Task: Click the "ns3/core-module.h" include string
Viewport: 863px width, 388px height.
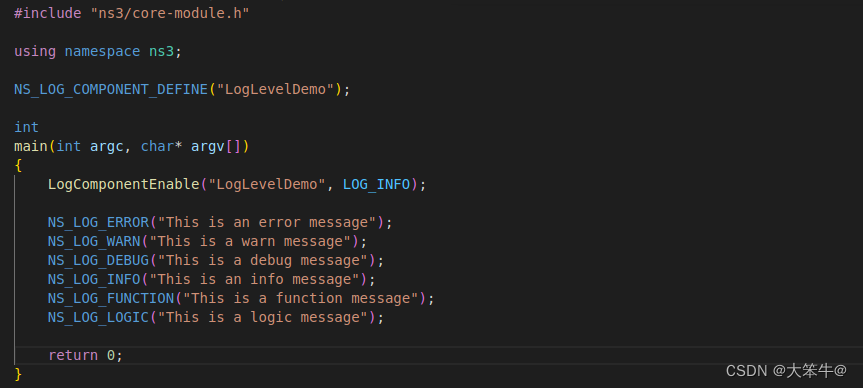Action: point(170,13)
